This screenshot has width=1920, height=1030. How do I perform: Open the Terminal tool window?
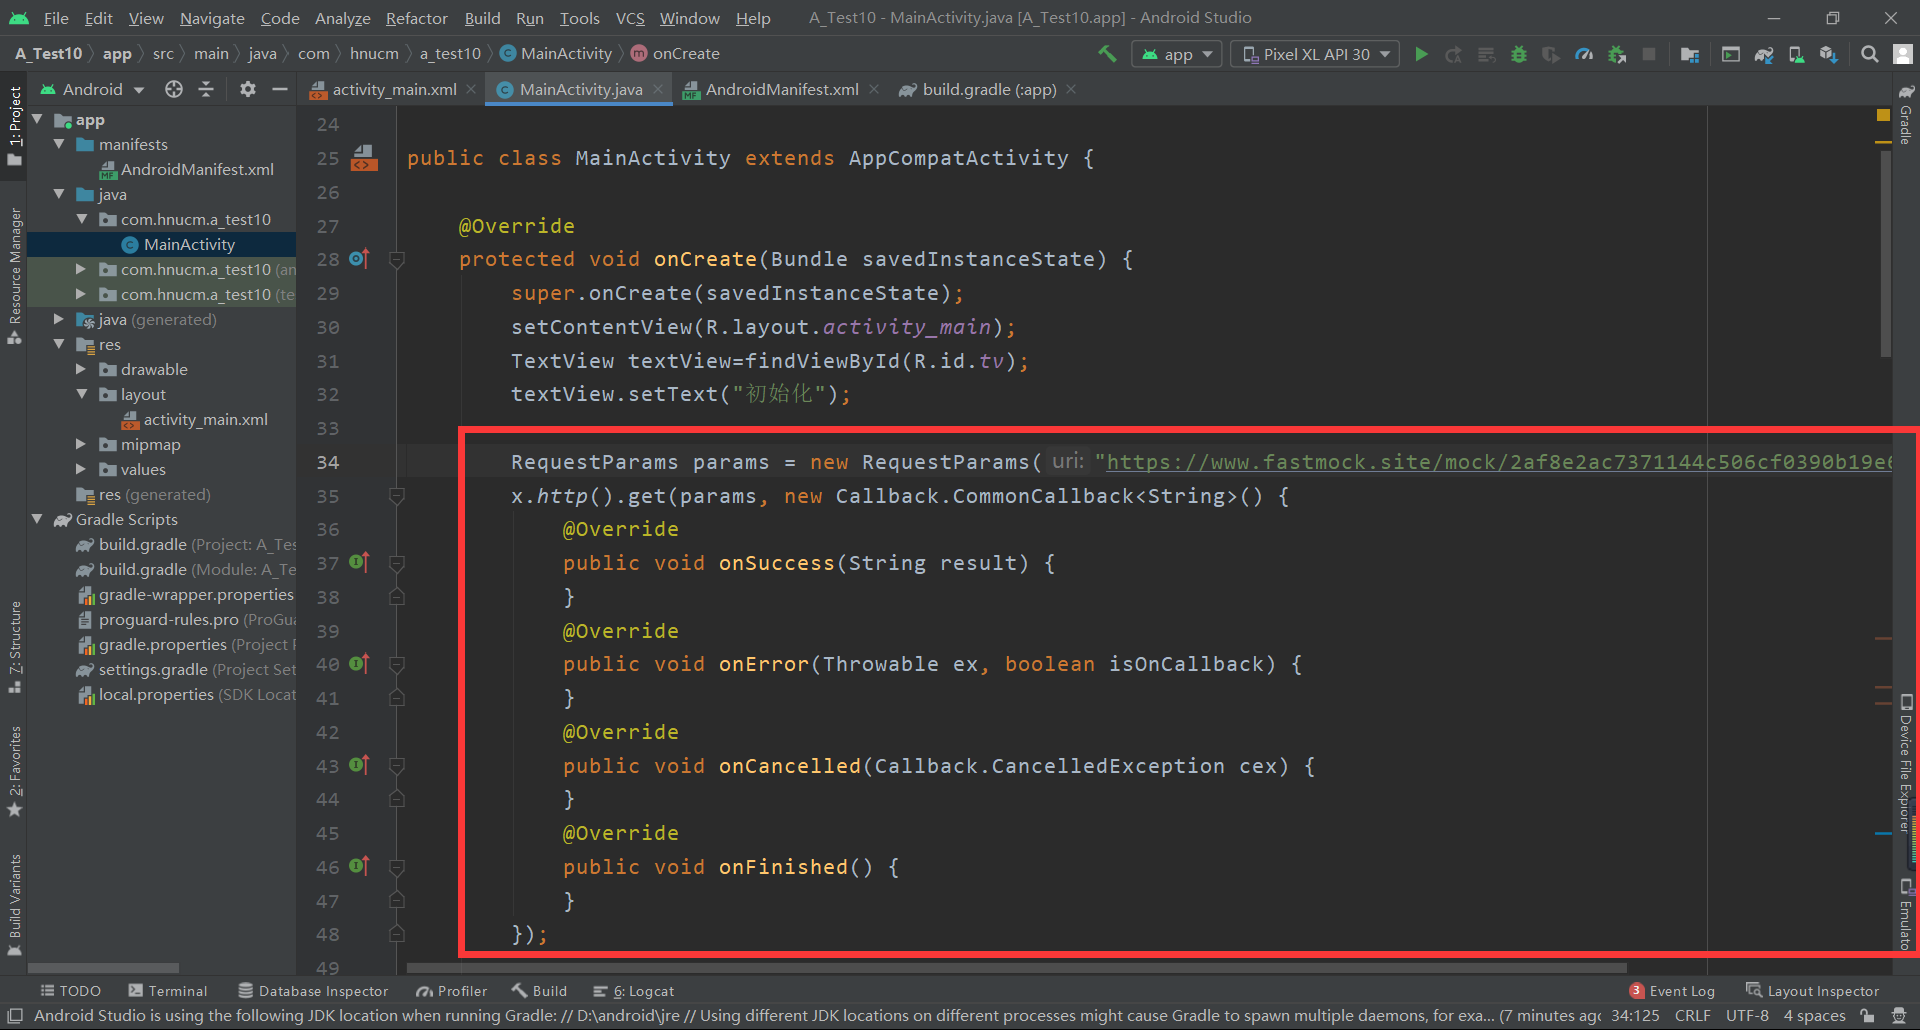(x=168, y=991)
